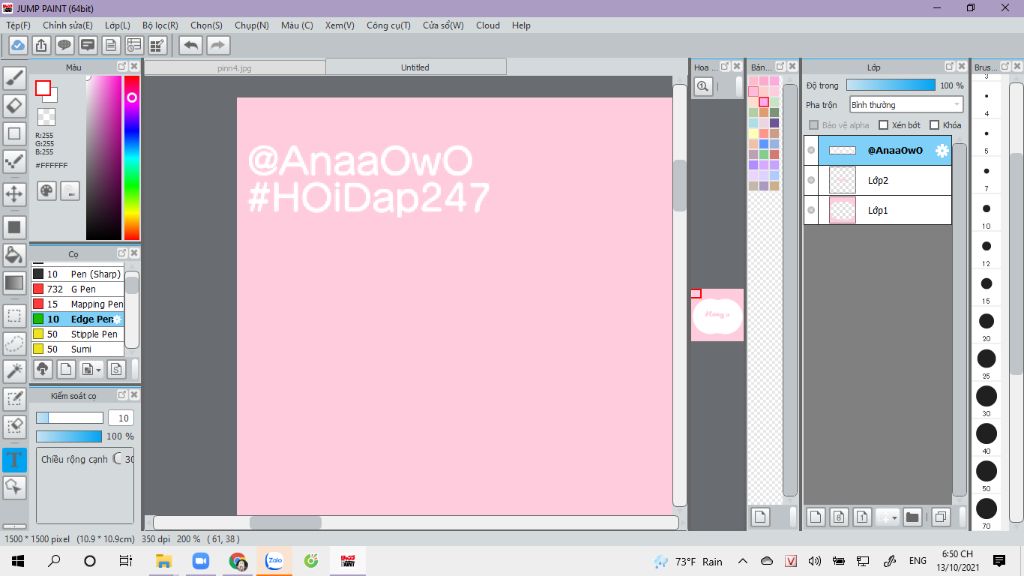Open the Tệp(F) menu
This screenshot has height=576, width=1024.
coord(18,25)
